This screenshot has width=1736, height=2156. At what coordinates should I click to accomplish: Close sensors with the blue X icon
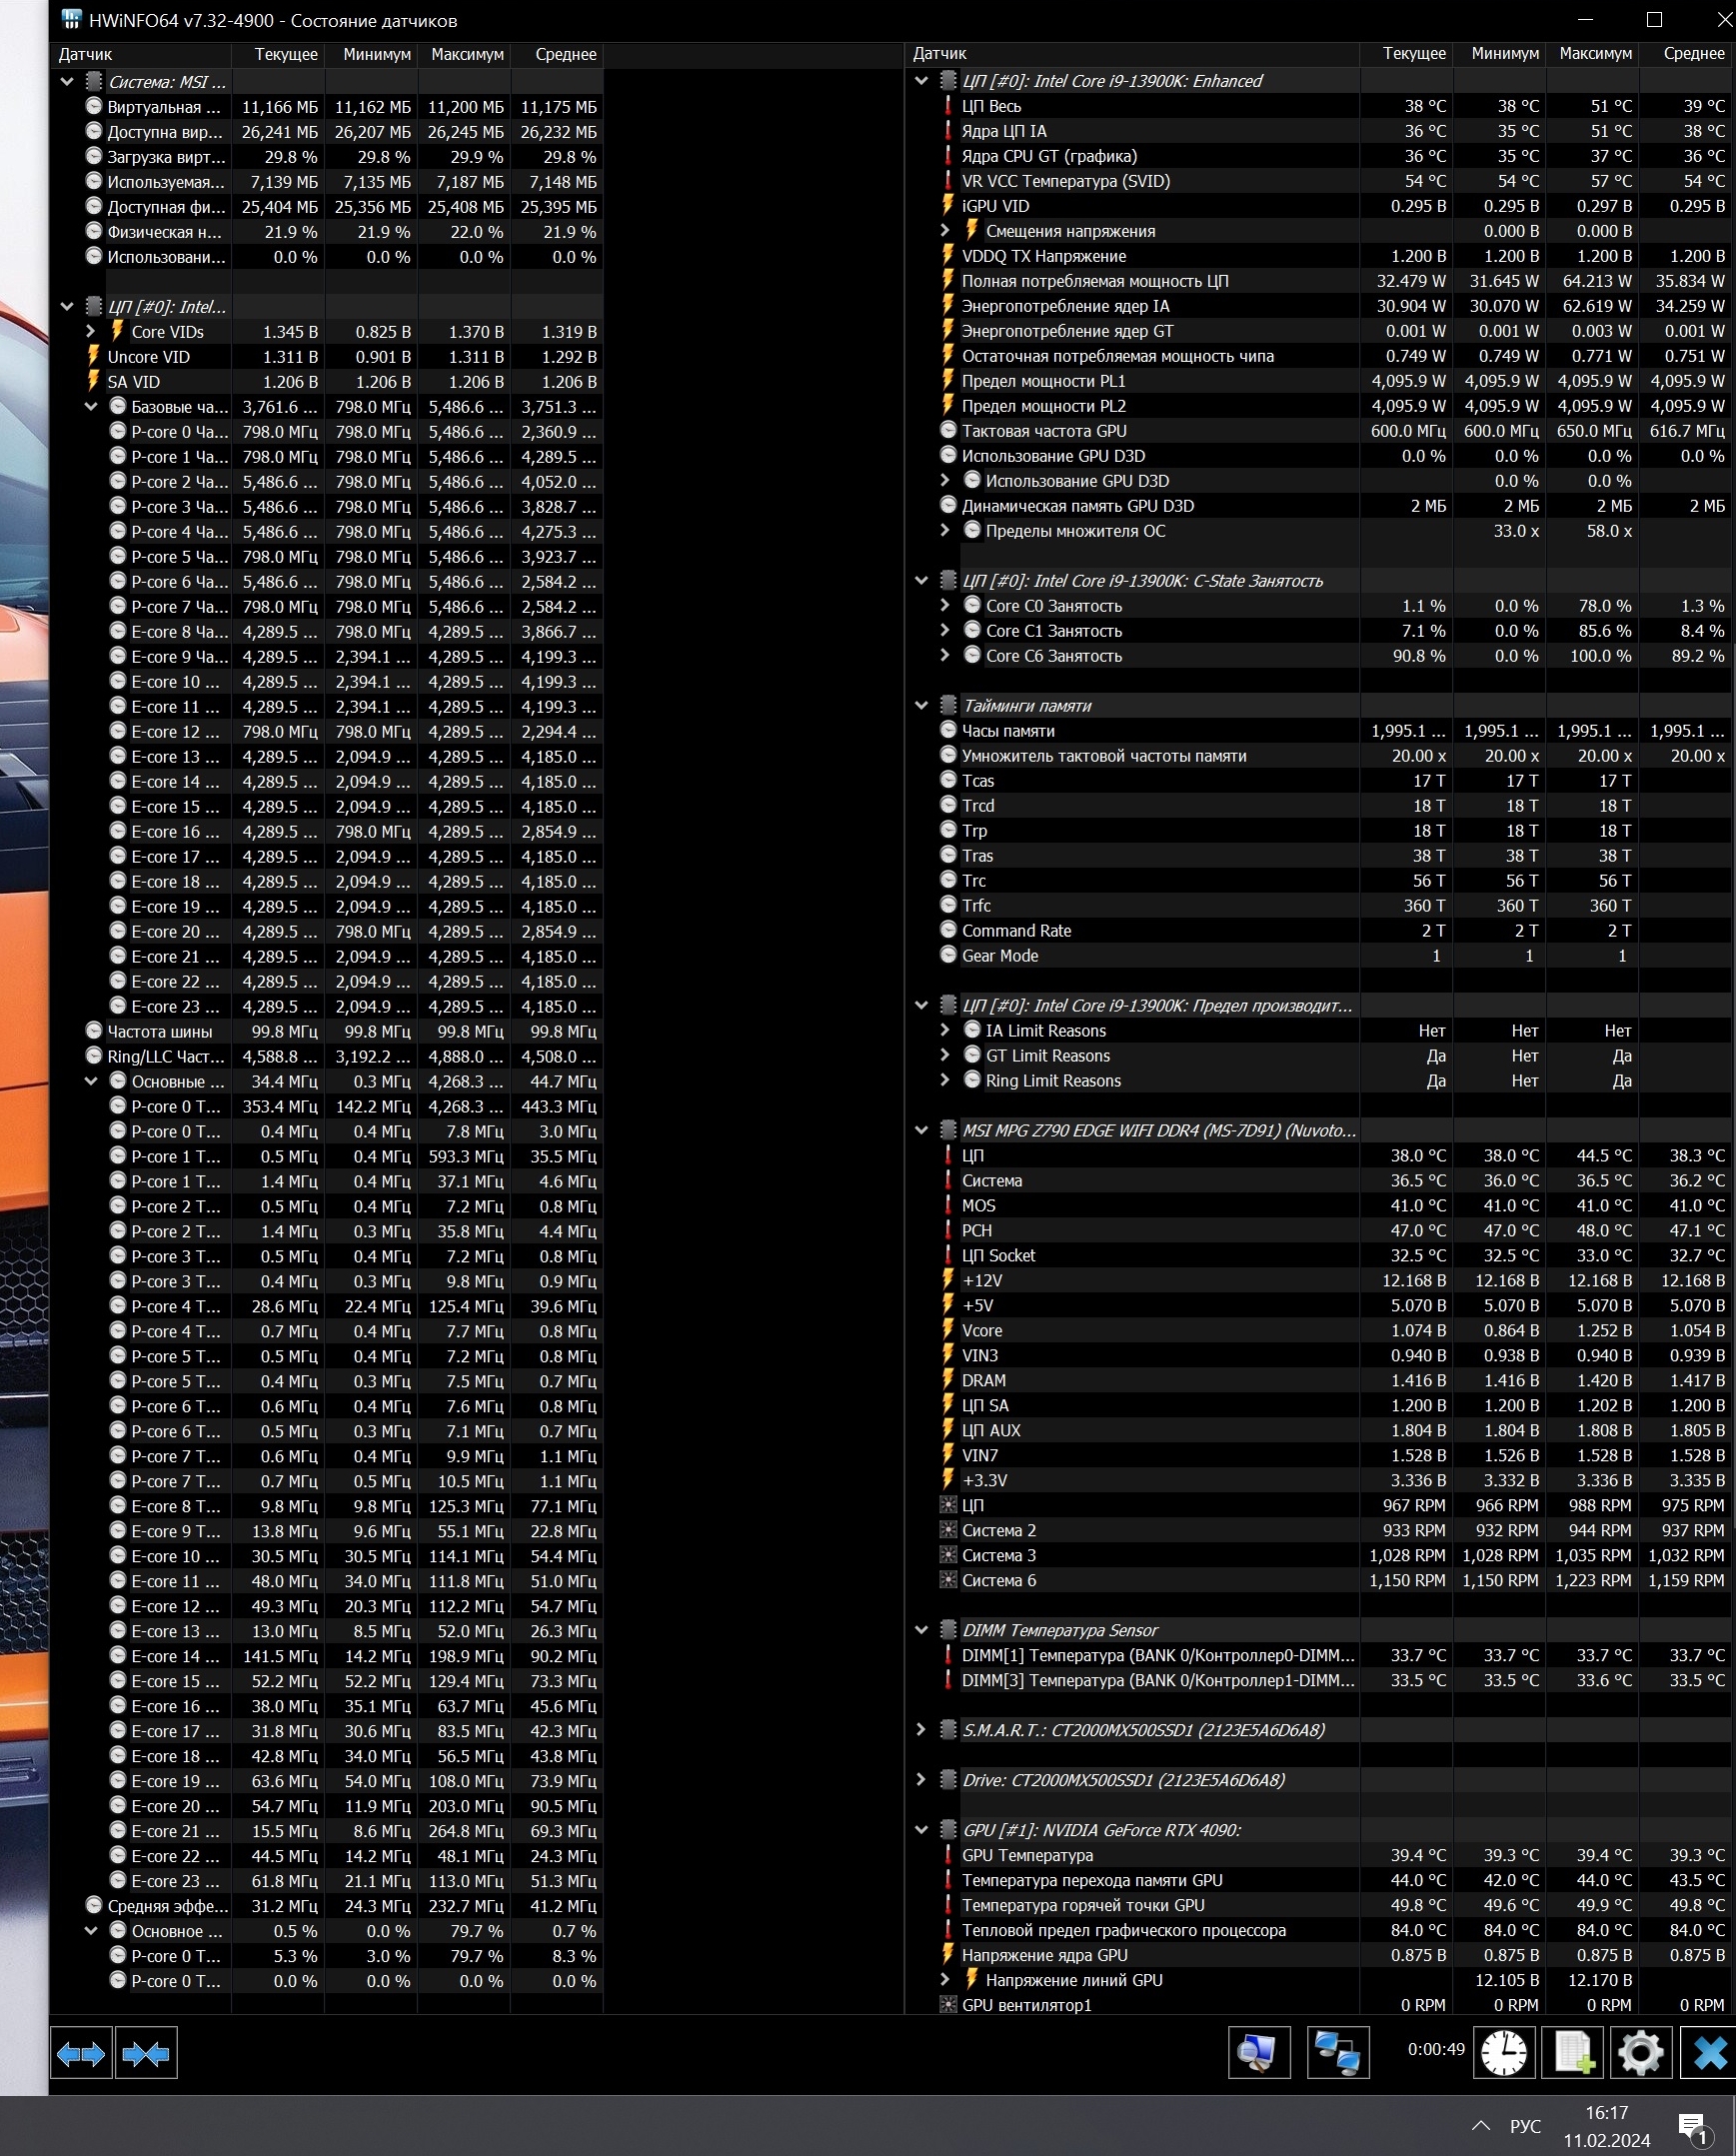click(1708, 2053)
